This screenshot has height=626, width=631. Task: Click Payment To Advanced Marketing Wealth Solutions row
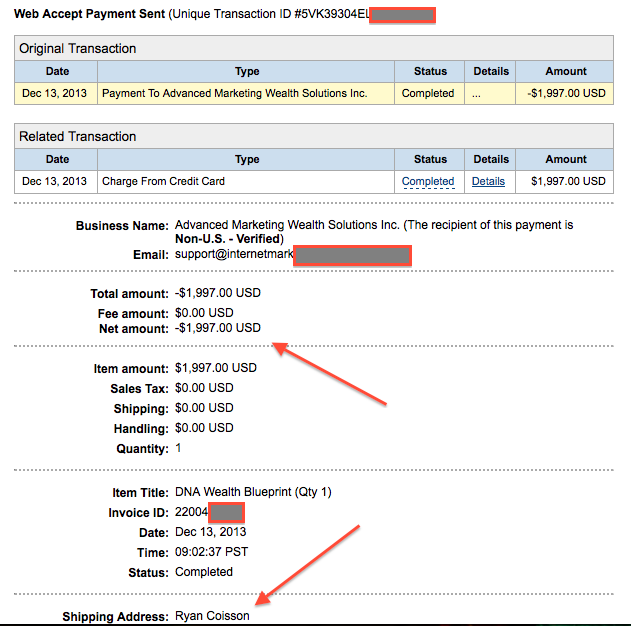(234, 94)
